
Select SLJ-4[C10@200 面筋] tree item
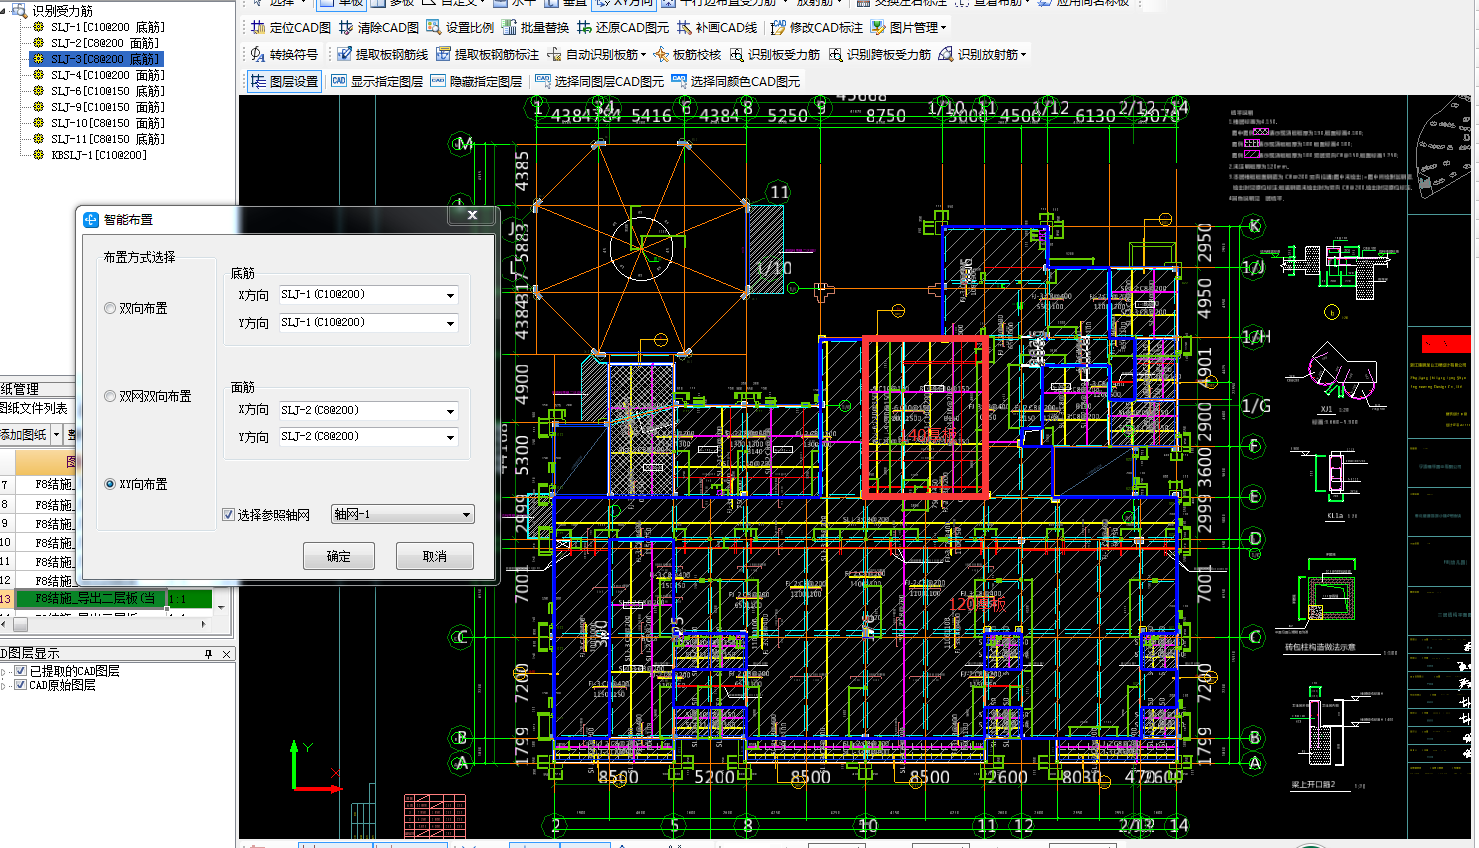click(108, 75)
